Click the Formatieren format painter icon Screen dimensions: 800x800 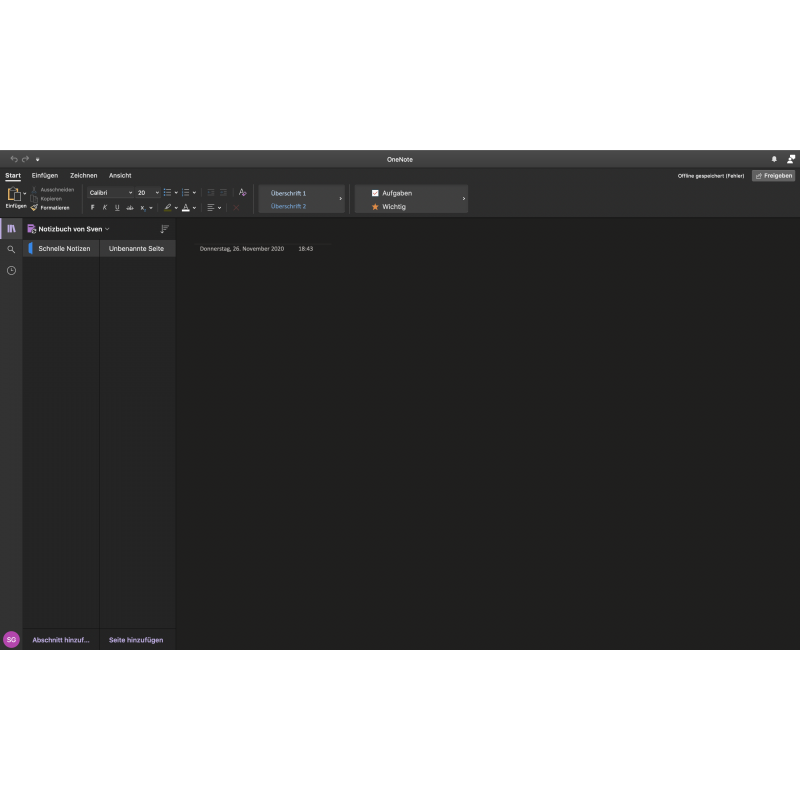tap(34, 208)
